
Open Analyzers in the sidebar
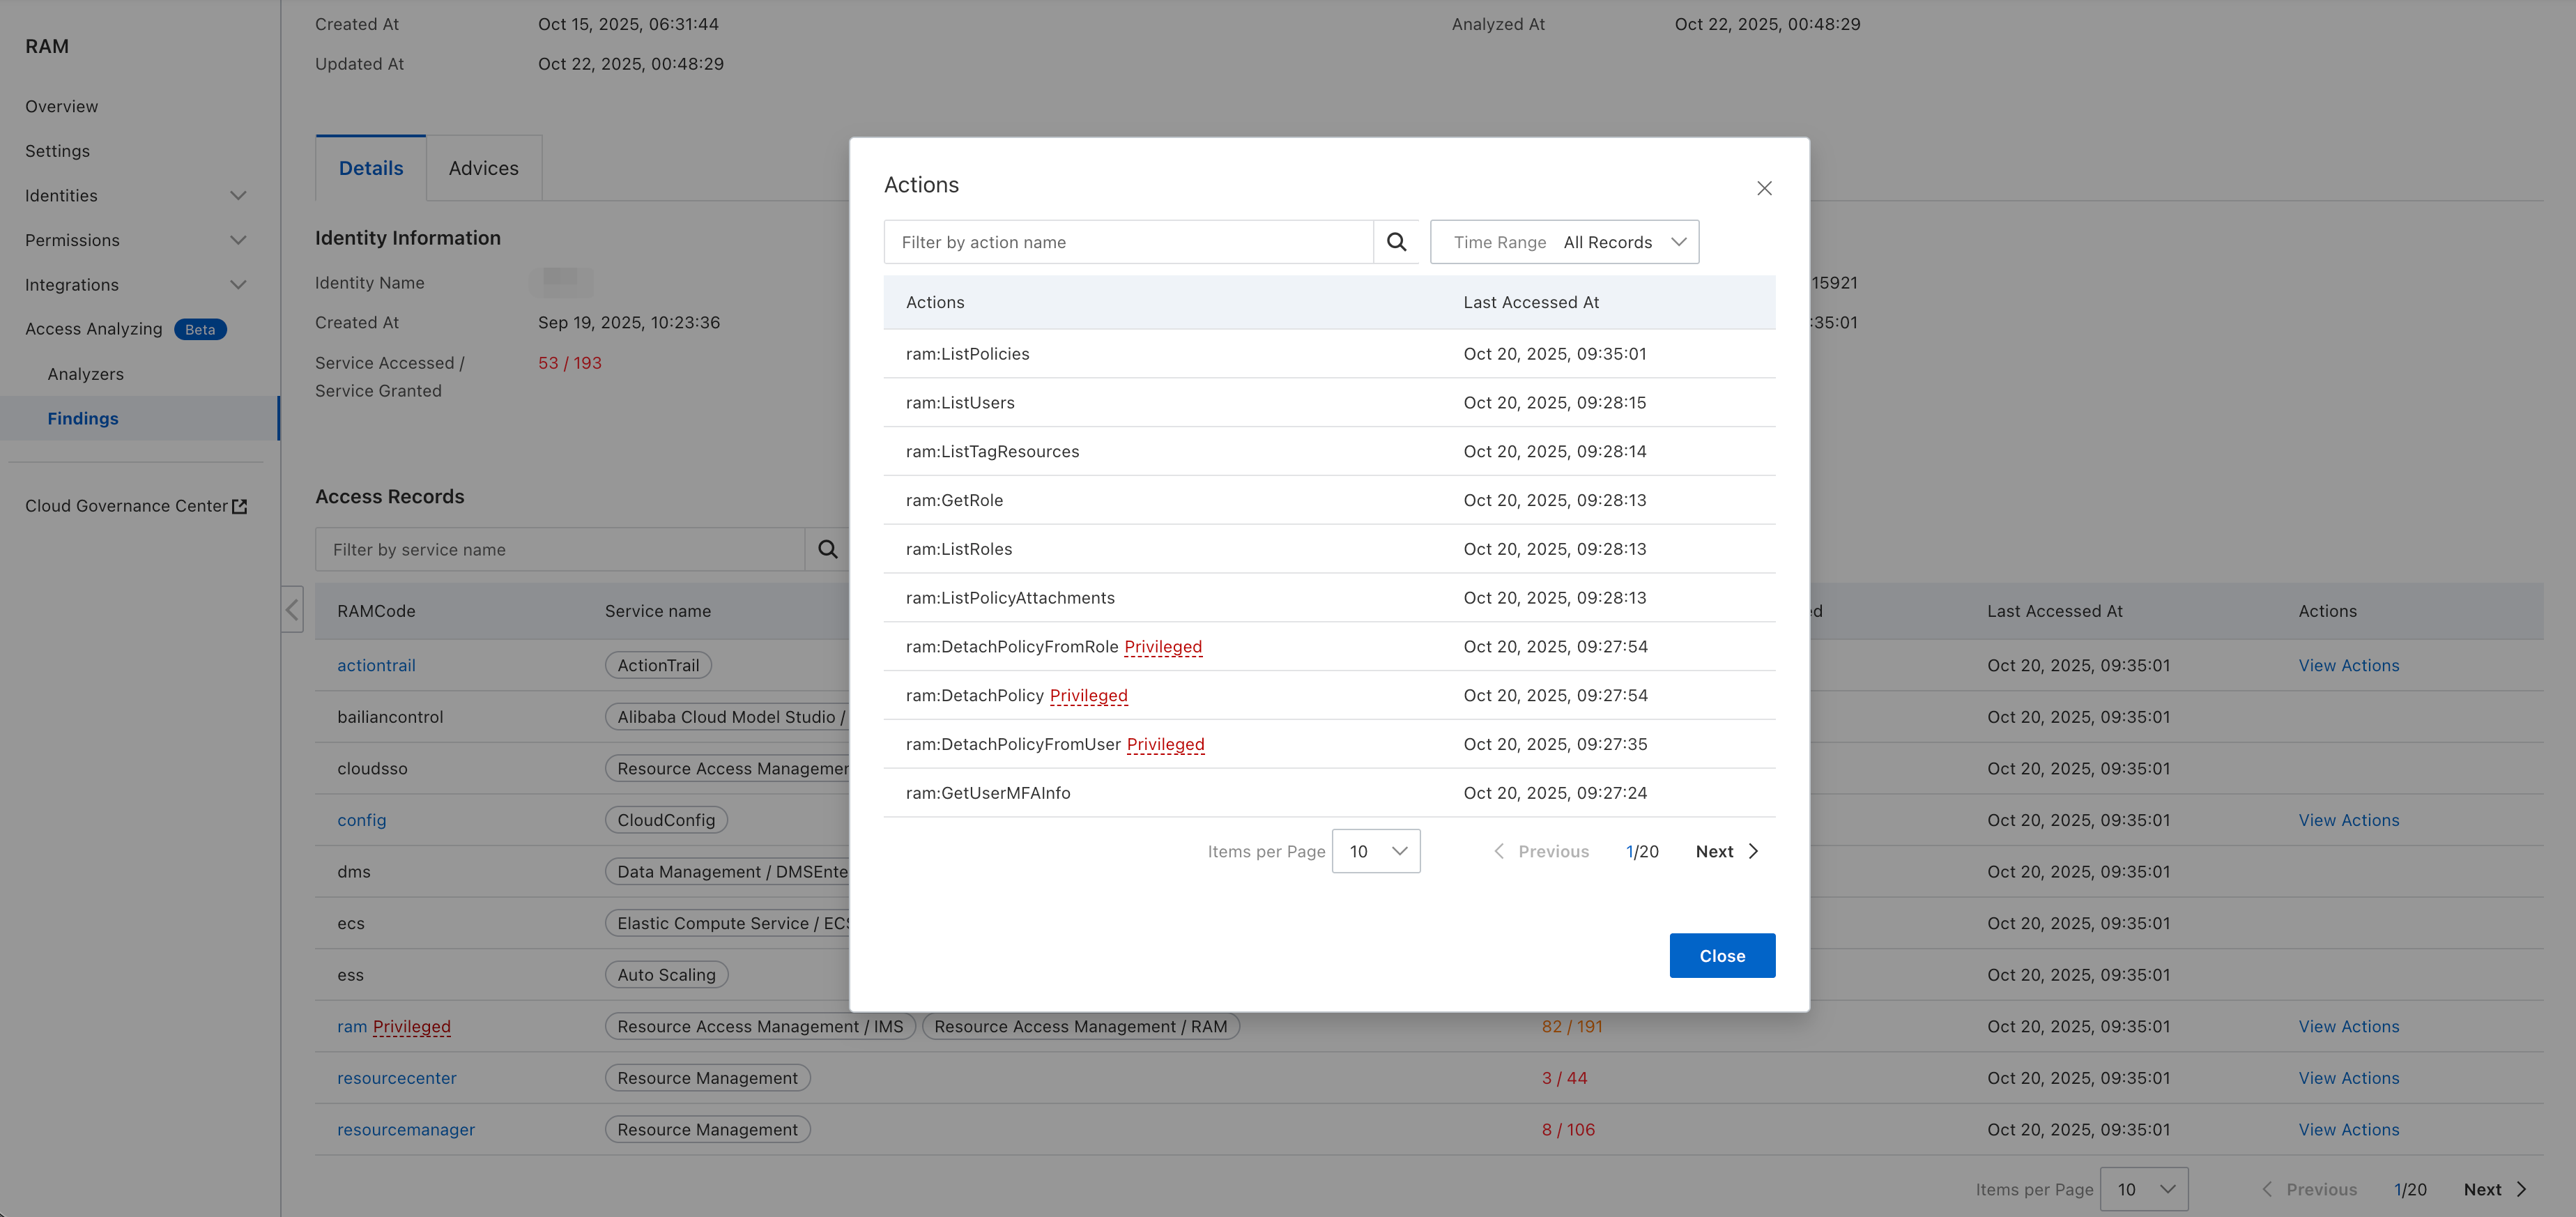pos(86,374)
